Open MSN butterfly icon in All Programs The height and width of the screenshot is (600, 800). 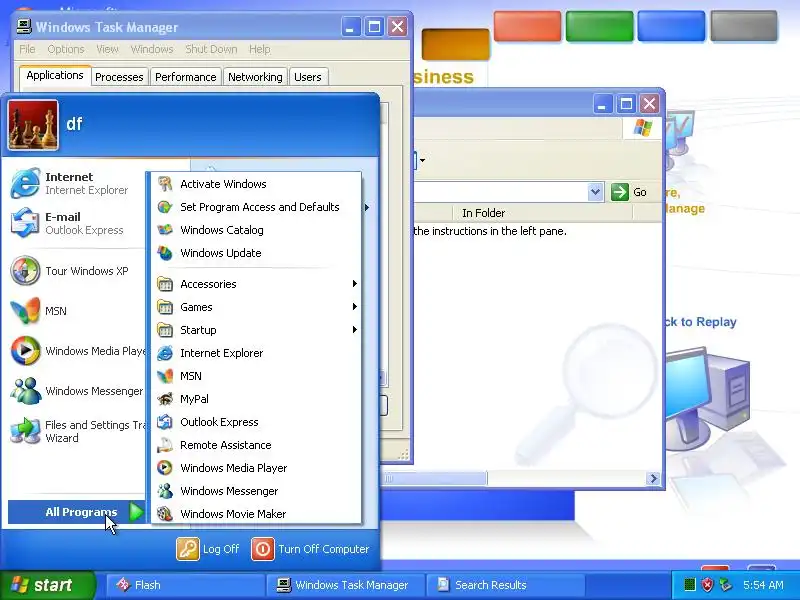point(165,376)
